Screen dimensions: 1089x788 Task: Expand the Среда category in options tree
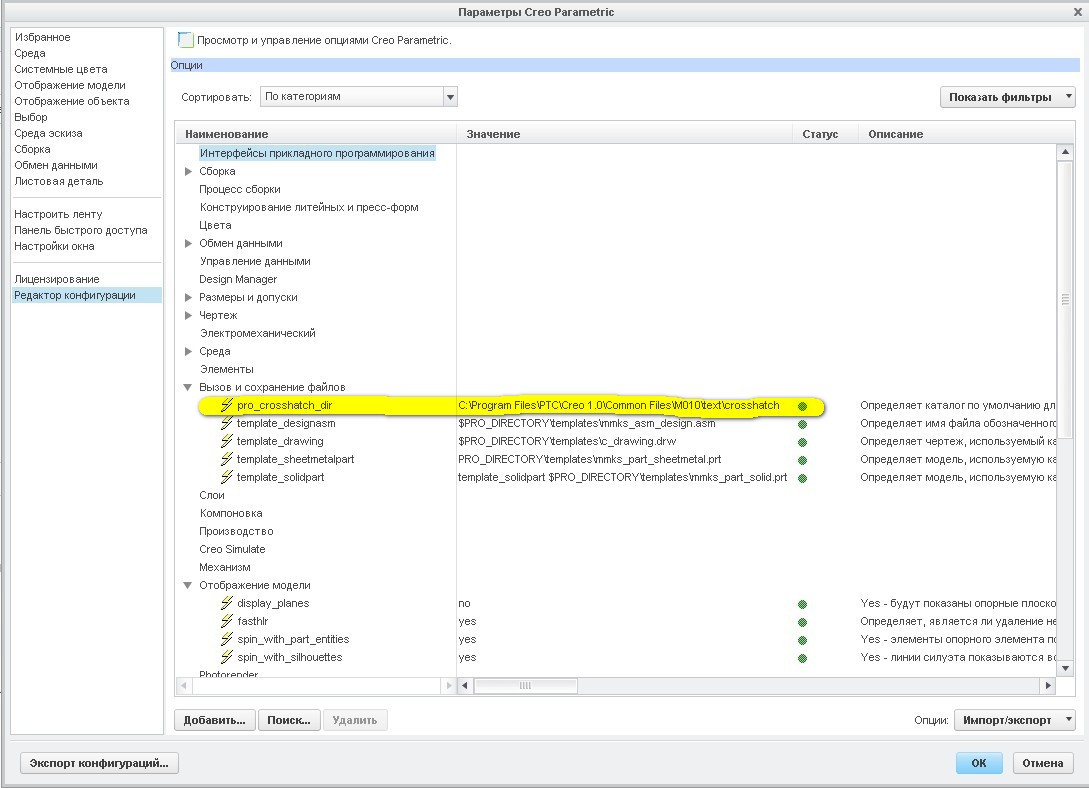click(188, 351)
